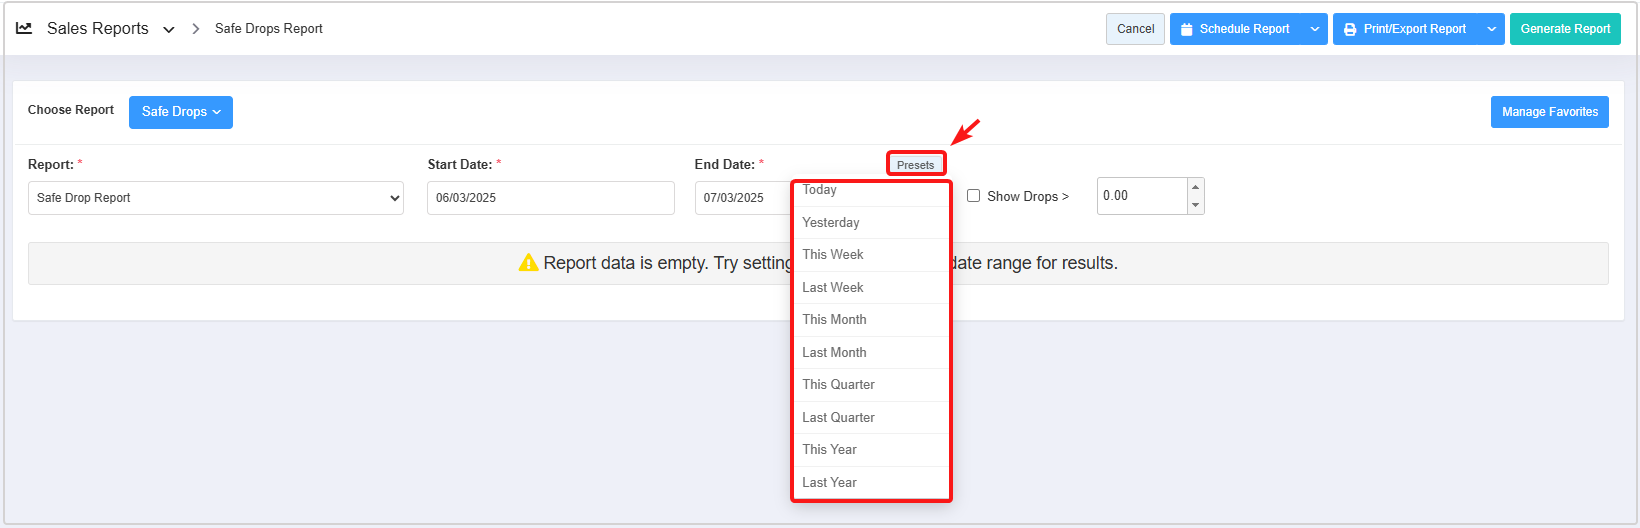Open Print/Export Report dropdown arrow
Viewport: 1640px width, 528px height.
coord(1491,29)
